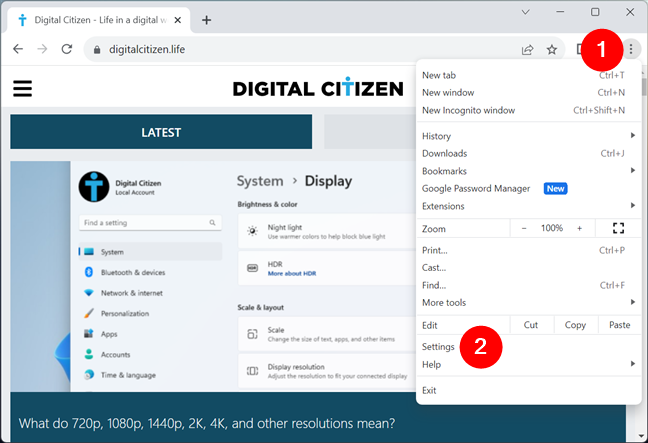Open the site security lock icon
Viewport: 648px width, 443px height.
click(x=97, y=50)
